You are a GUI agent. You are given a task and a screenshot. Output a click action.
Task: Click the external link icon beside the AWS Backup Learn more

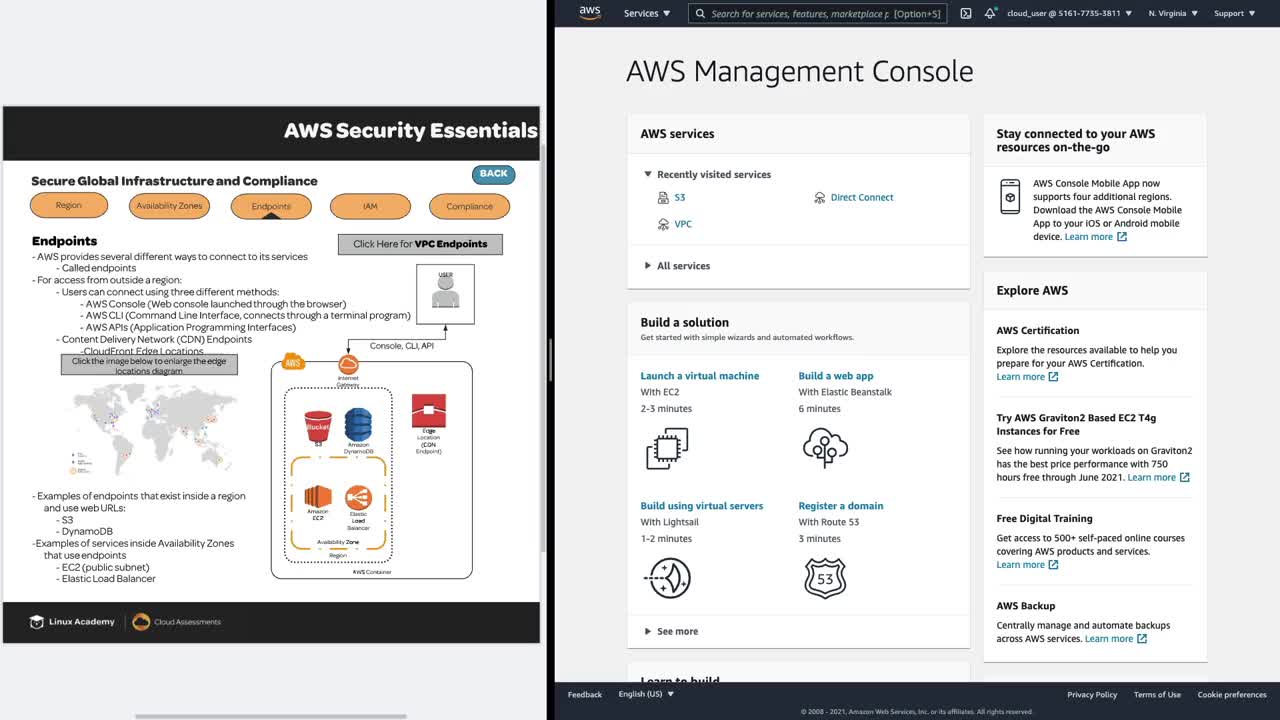click(x=1142, y=639)
